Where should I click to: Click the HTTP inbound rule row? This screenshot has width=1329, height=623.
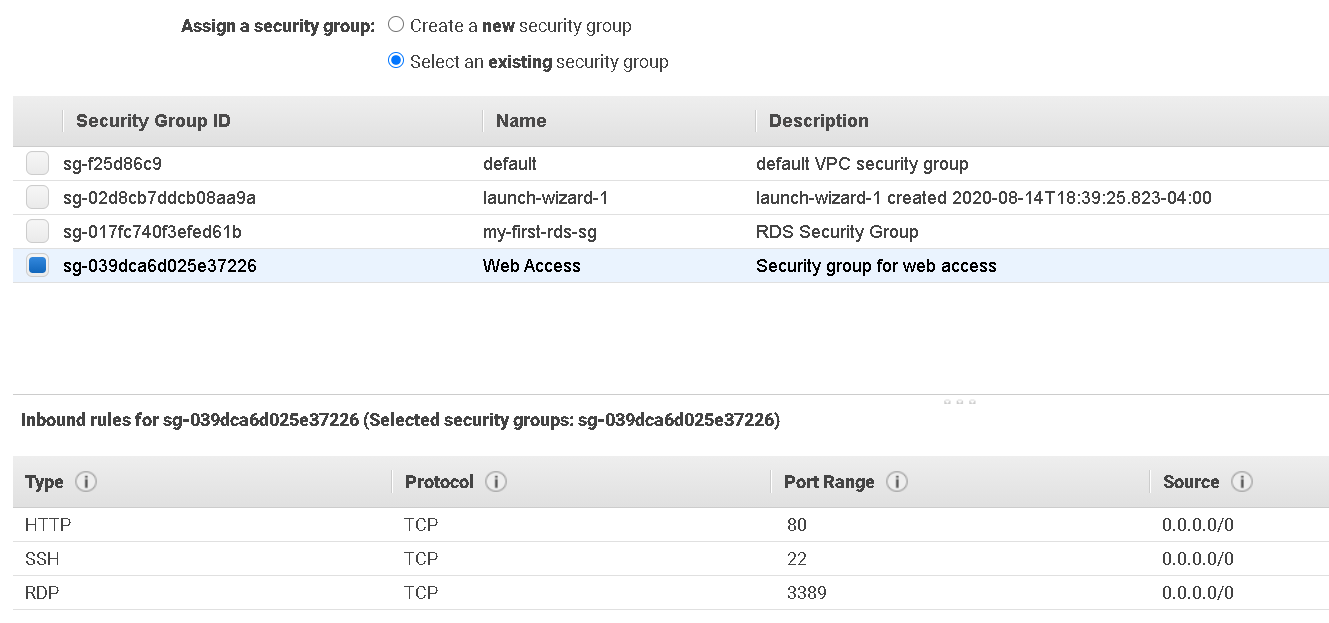(400, 524)
